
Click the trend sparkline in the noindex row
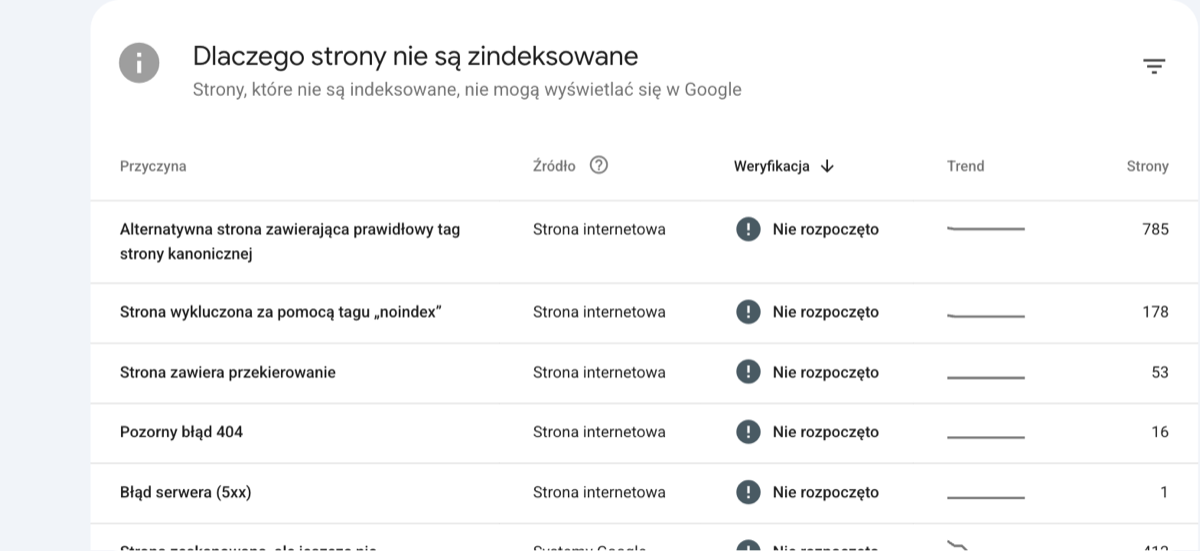click(x=986, y=315)
